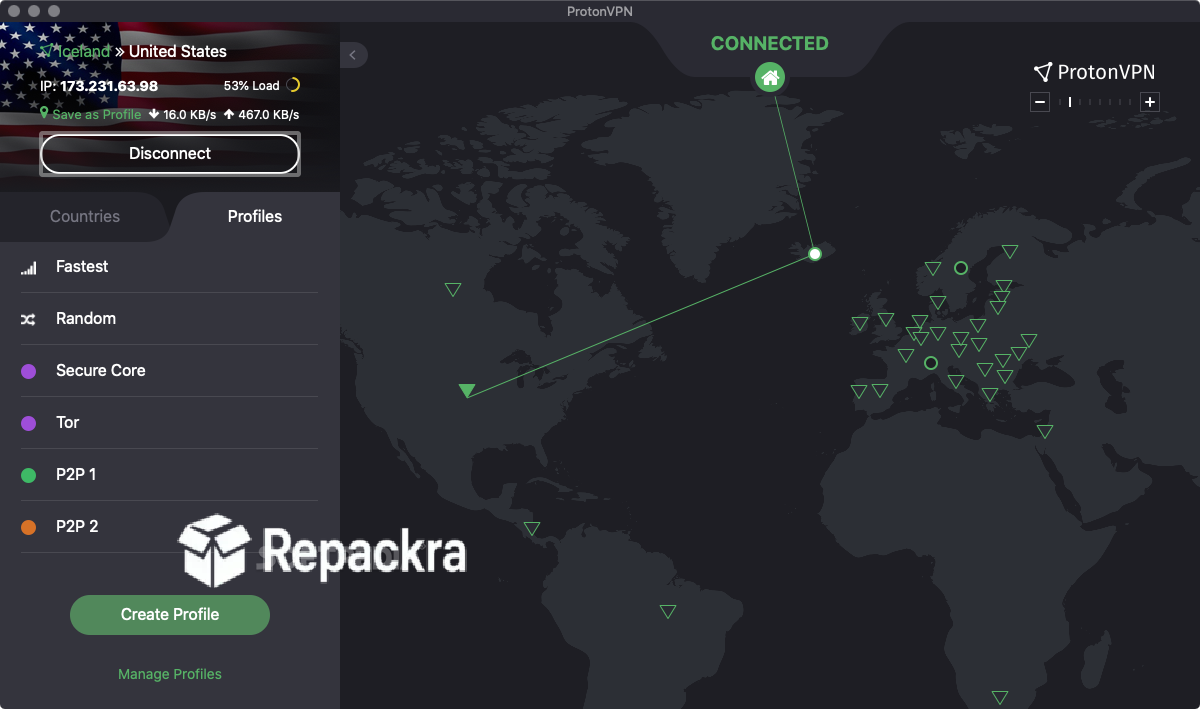Select the Finland server triangle marker
This screenshot has width=1200, height=709.
point(1010,251)
